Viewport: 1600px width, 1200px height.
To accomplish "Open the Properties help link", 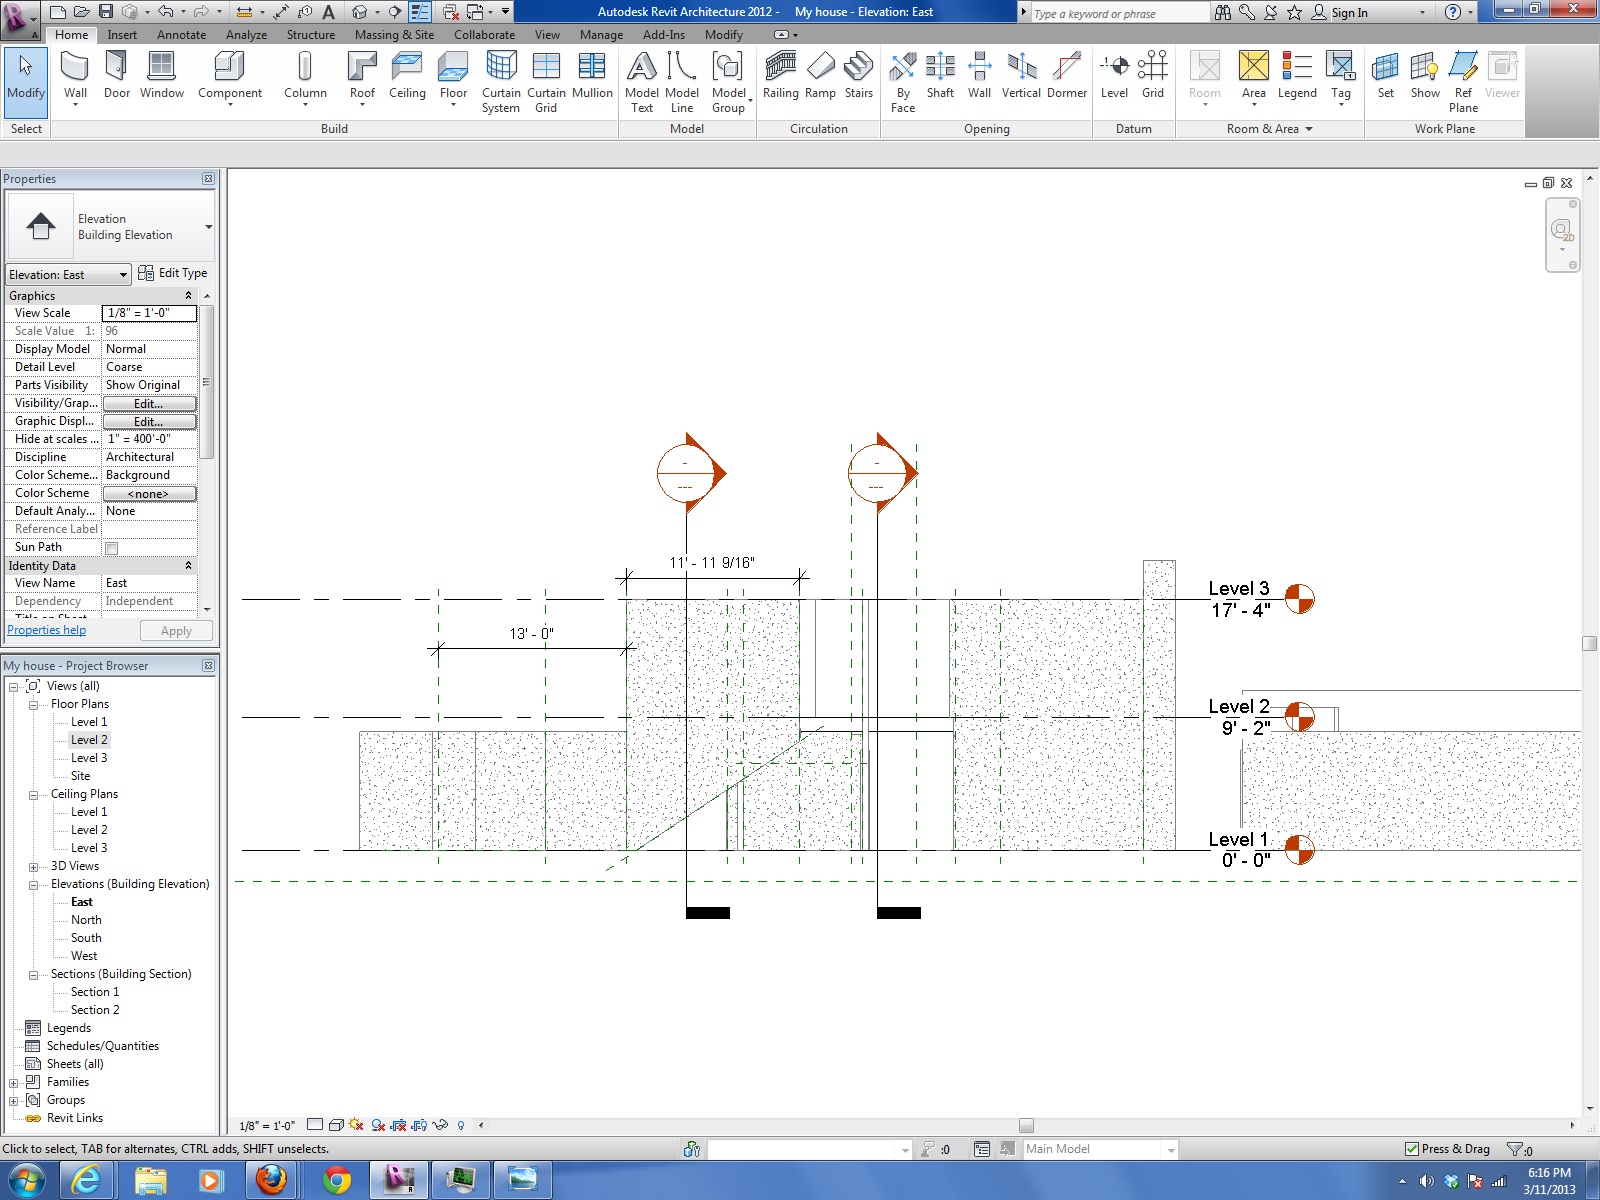I will tap(47, 630).
